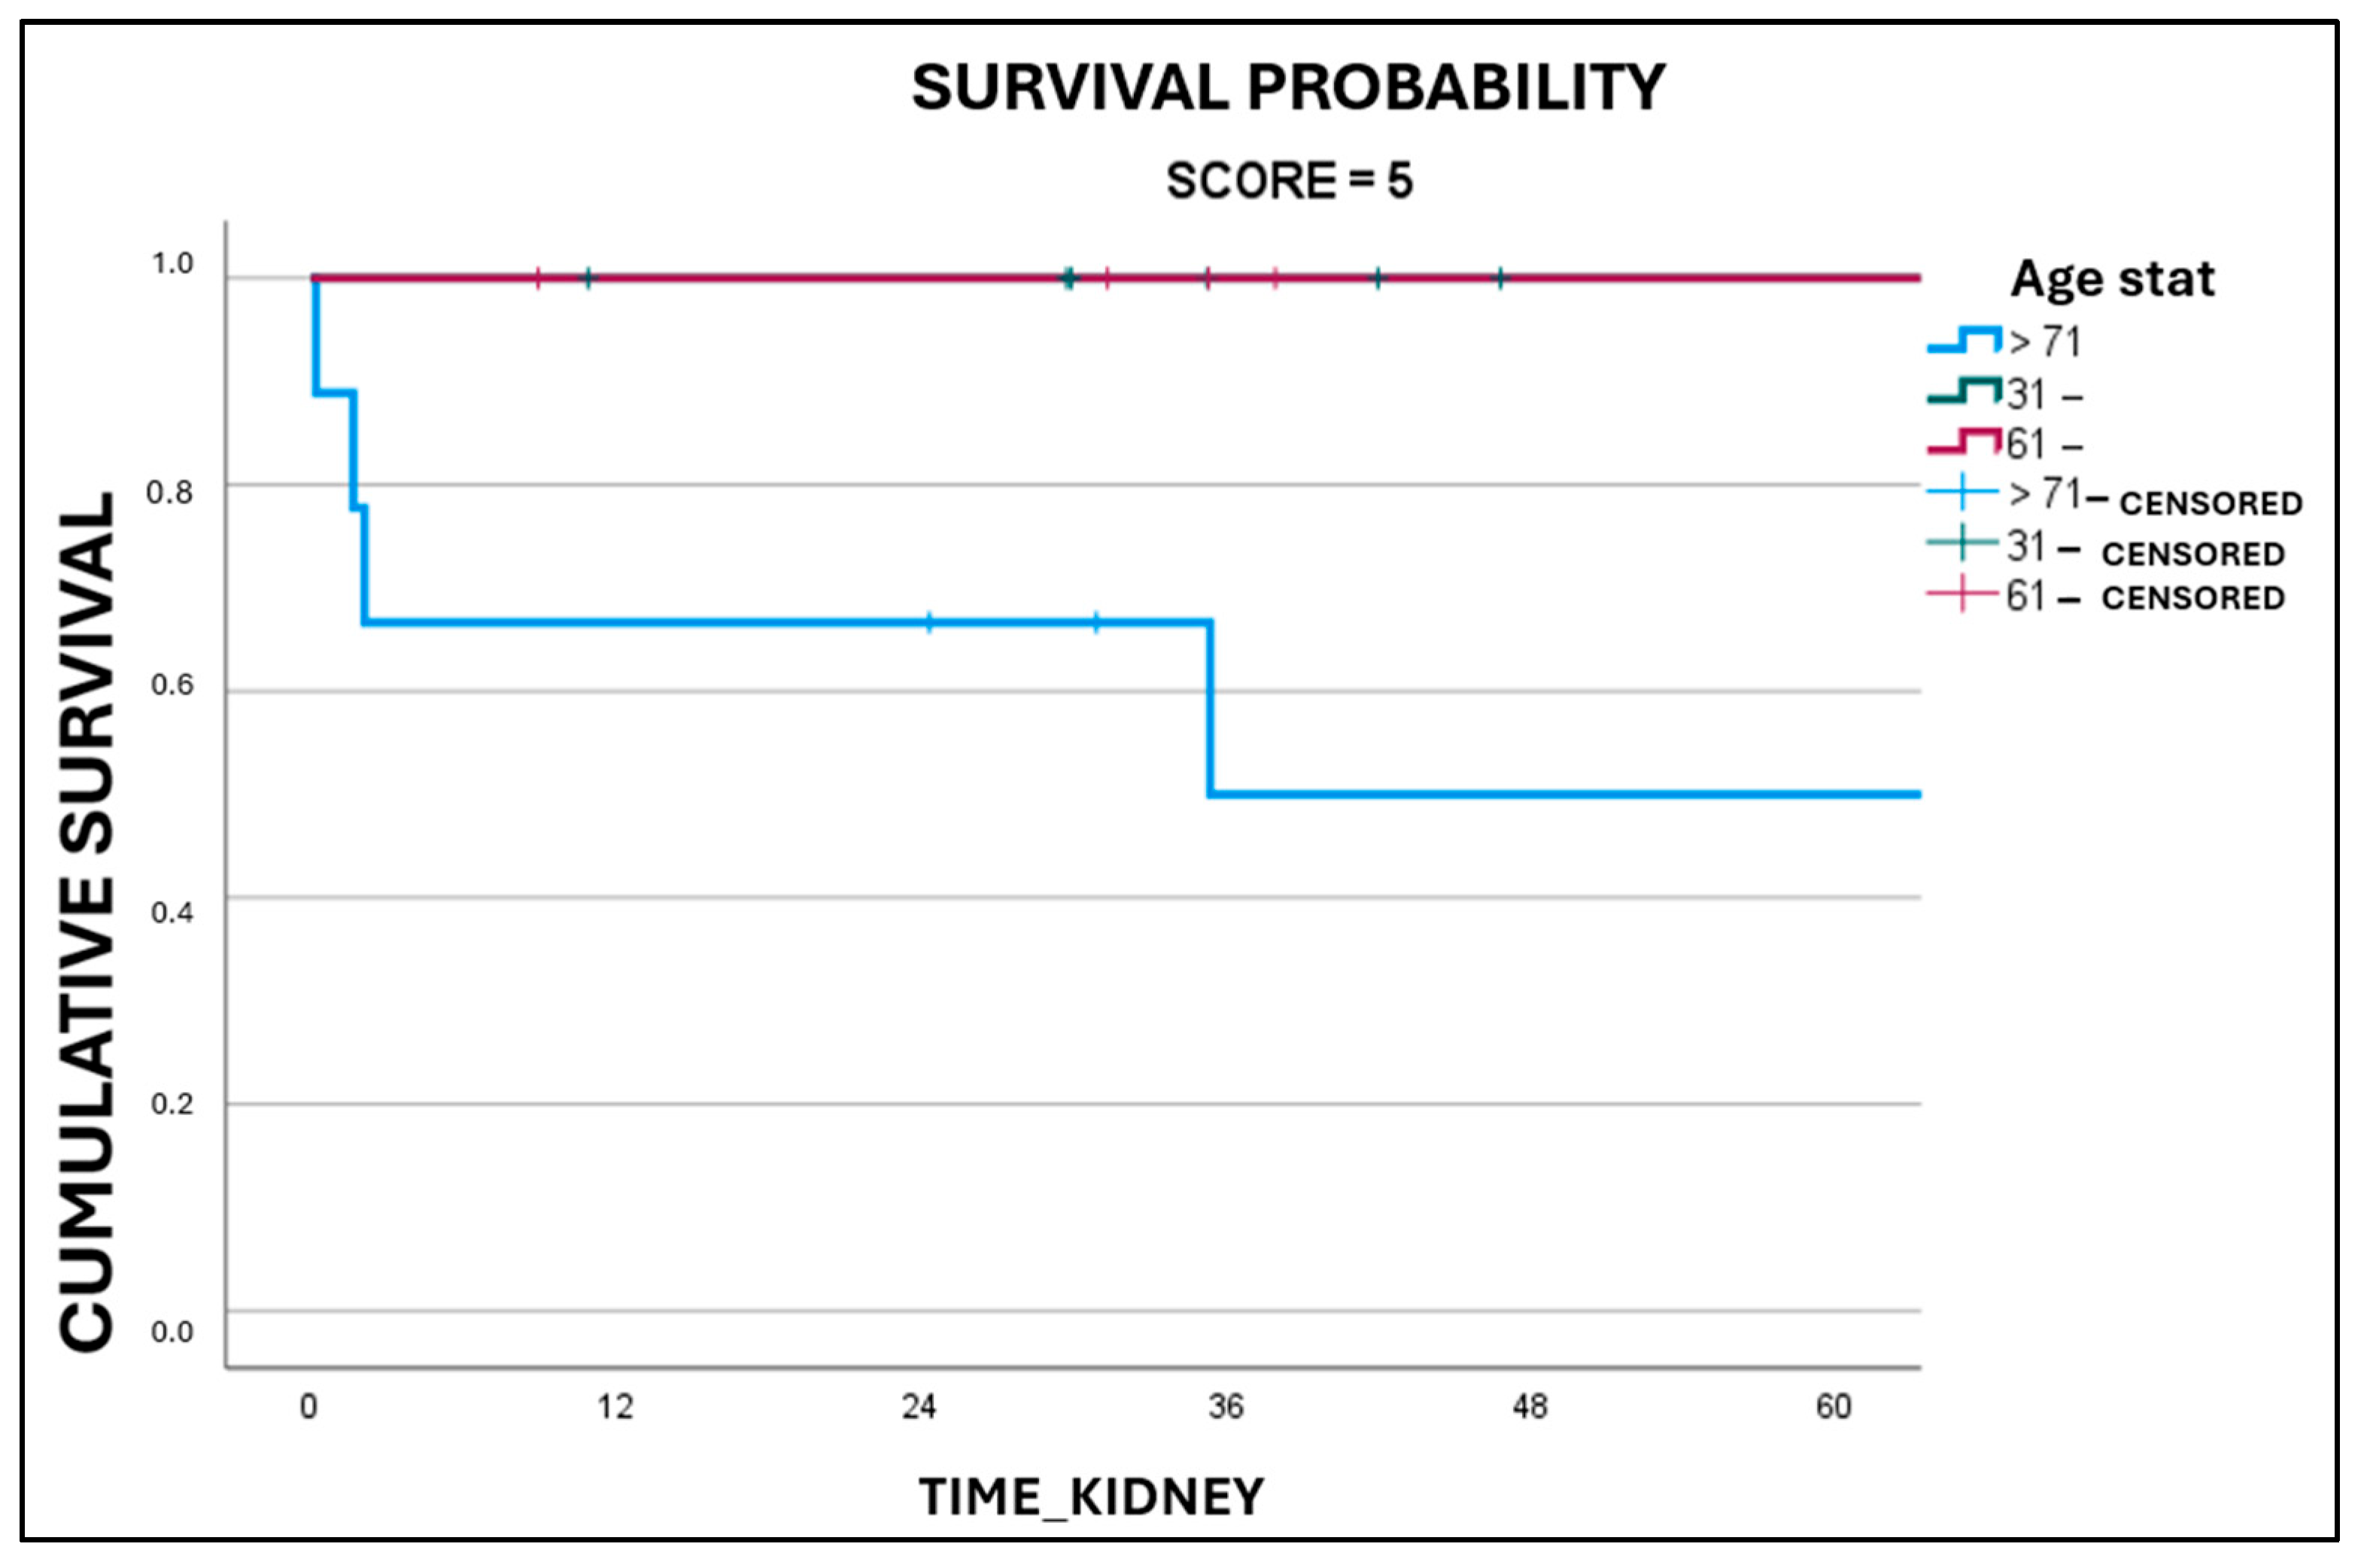Image resolution: width=2367 pixels, height=1568 pixels.
Task: Select the CUMULATIVE SURVIVAL y-axis label
Action: (88, 922)
